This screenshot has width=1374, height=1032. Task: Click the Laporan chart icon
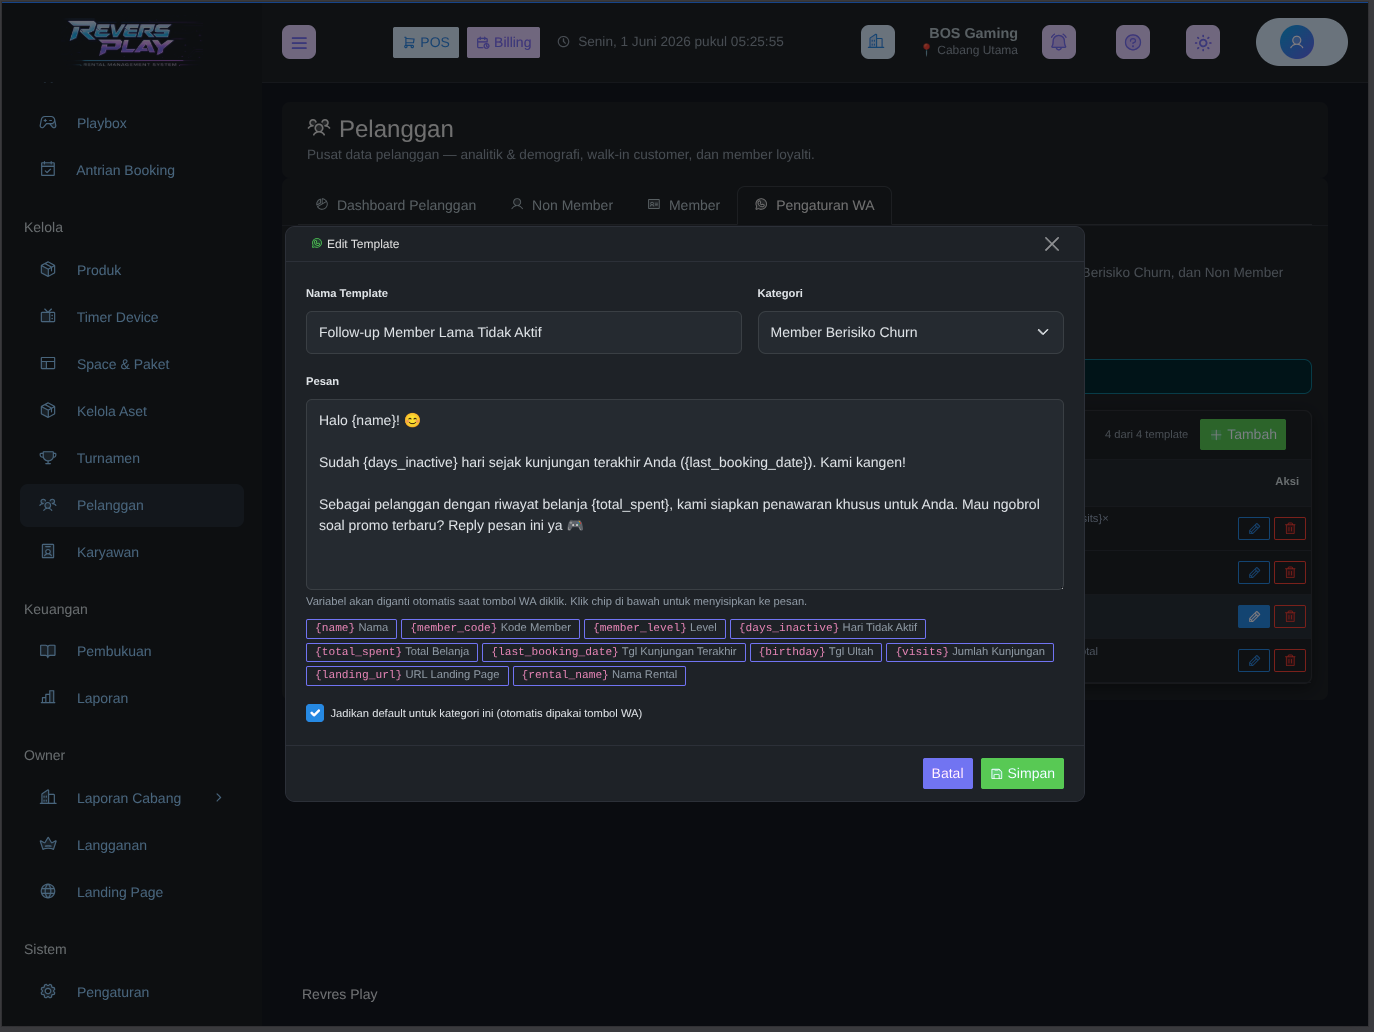click(x=48, y=697)
